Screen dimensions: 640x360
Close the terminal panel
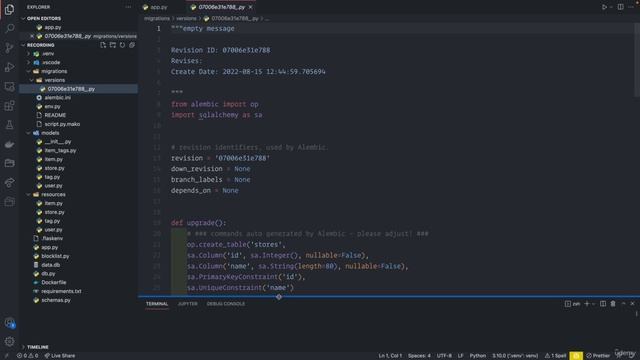pyautogui.click(x=632, y=304)
